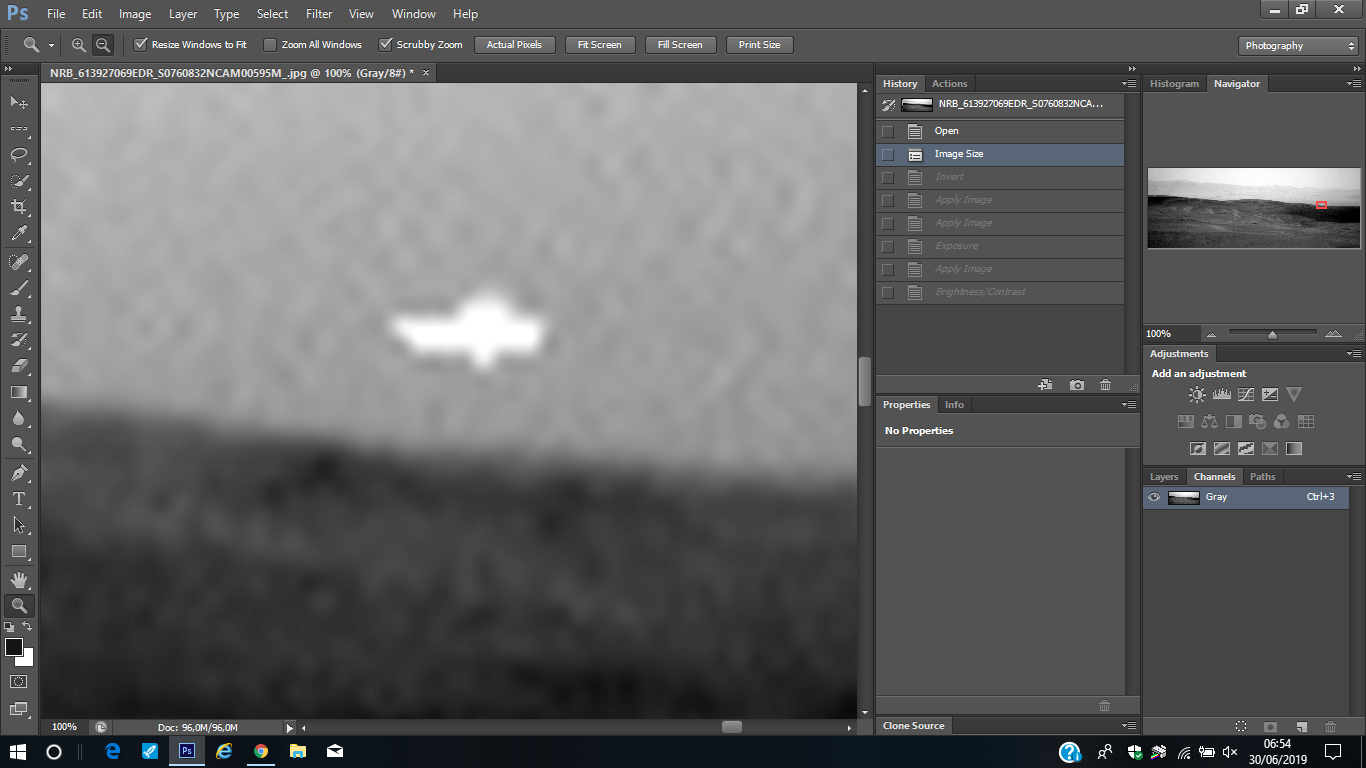Select the Clone Stamp tool
The height and width of the screenshot is (768, 1366).
pos(19,314)
